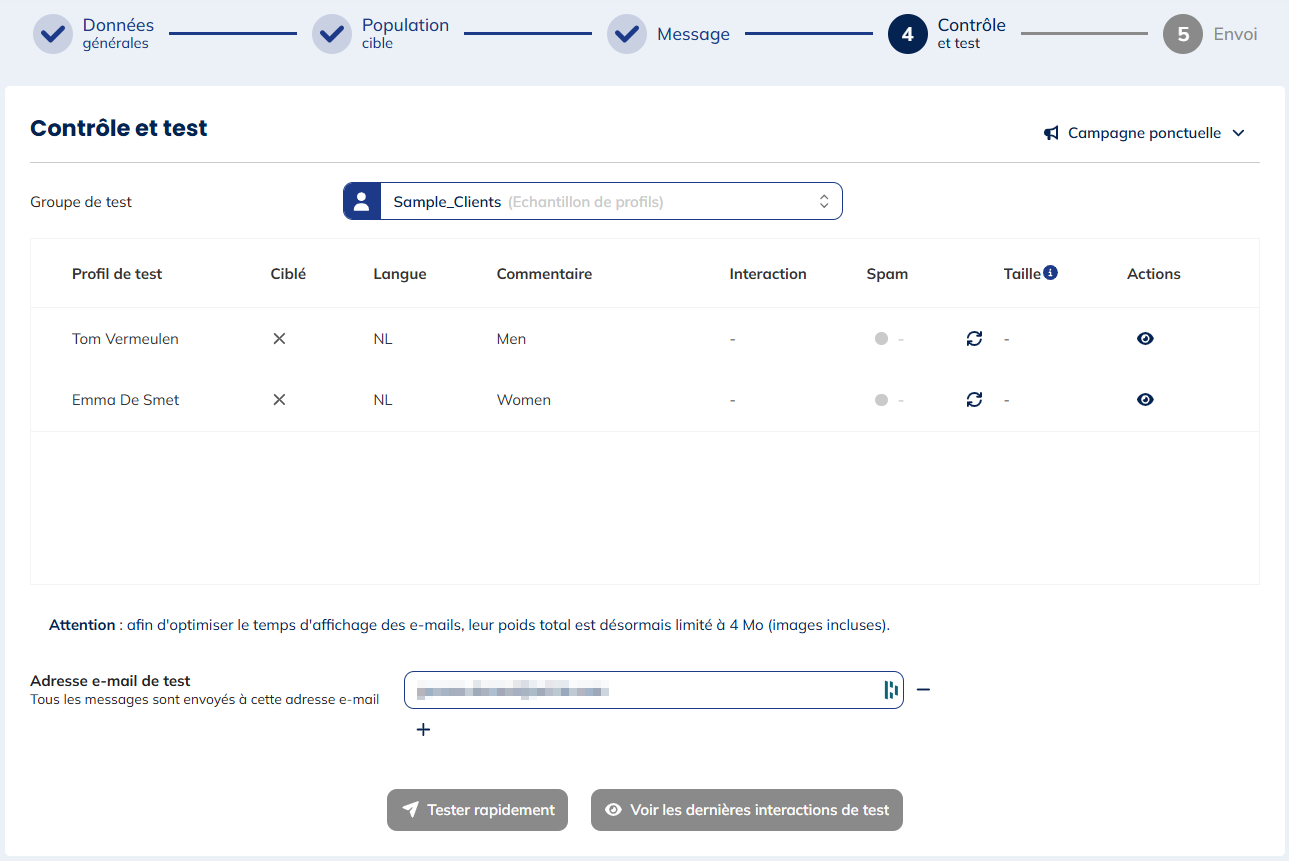Click the Taille info icon
The image size is (1289, 861).
(x=1050, y=273)
